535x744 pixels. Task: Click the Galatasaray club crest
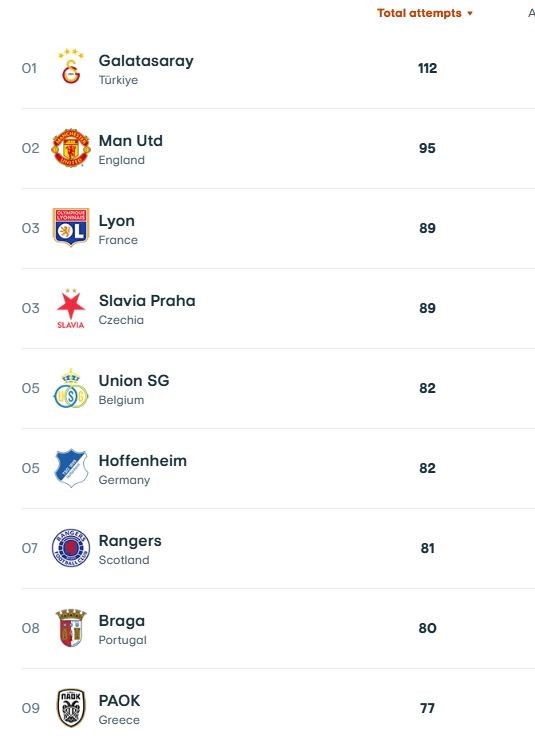tap(71, 67)
